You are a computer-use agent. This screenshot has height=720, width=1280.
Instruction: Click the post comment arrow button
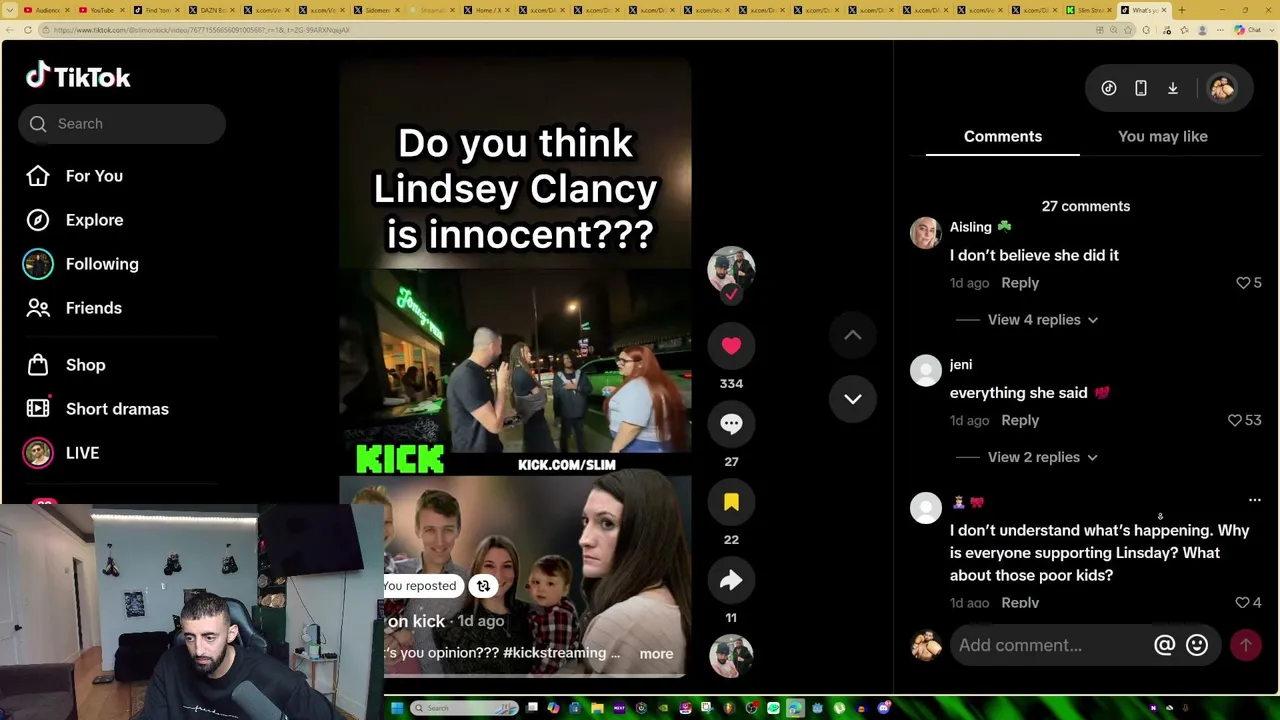(x=1246, y=646)
